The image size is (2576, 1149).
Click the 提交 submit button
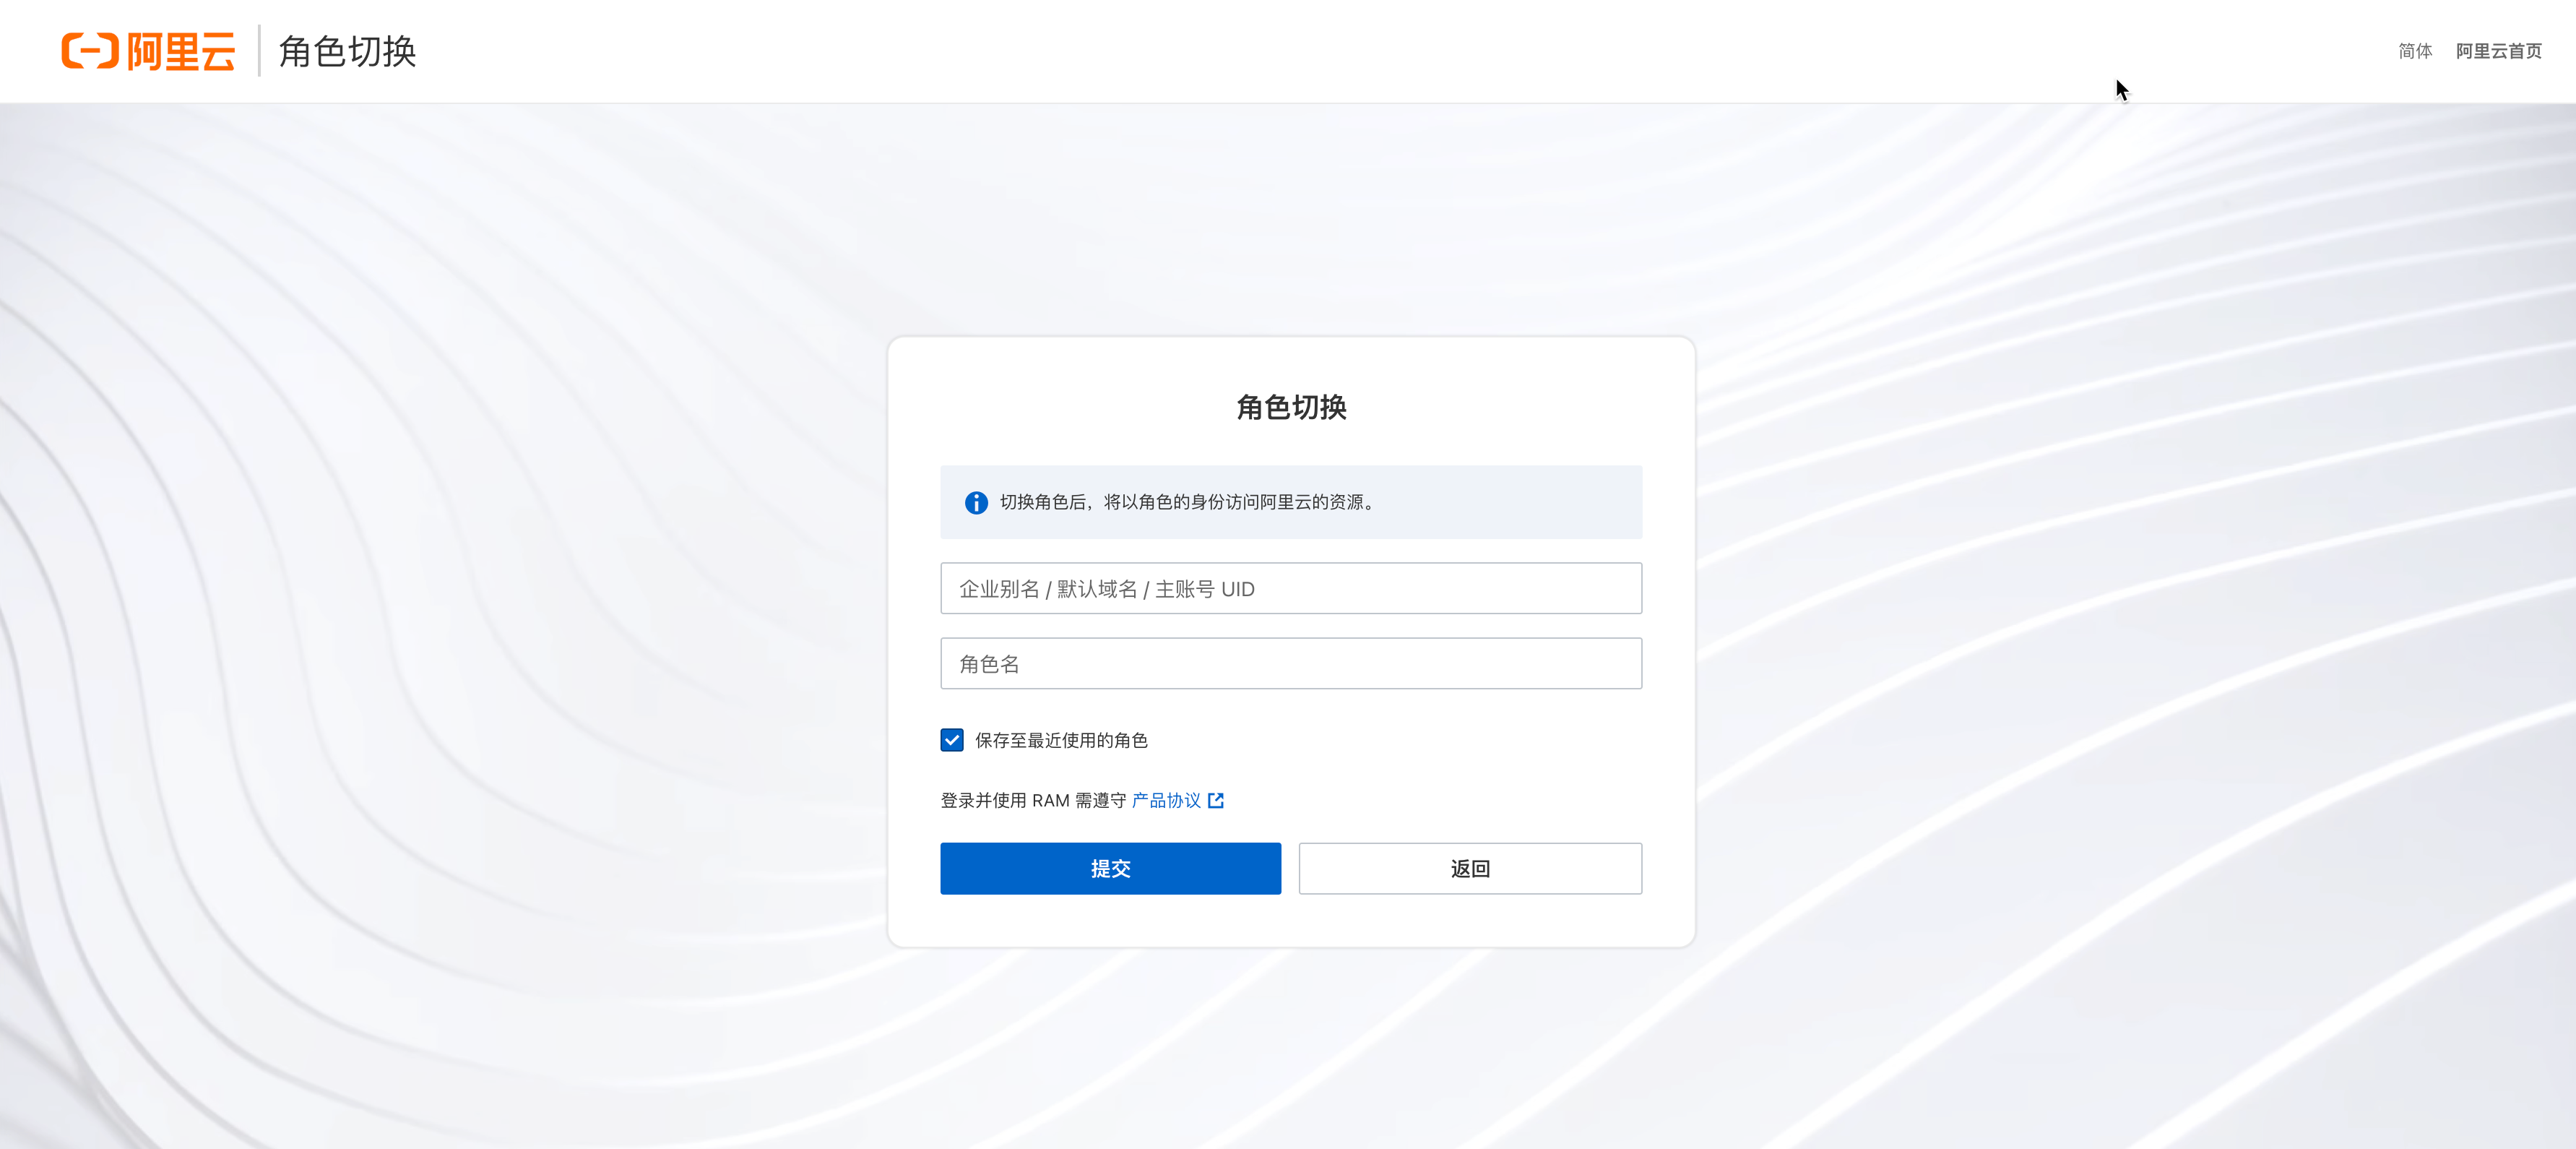coord(1110,868)
